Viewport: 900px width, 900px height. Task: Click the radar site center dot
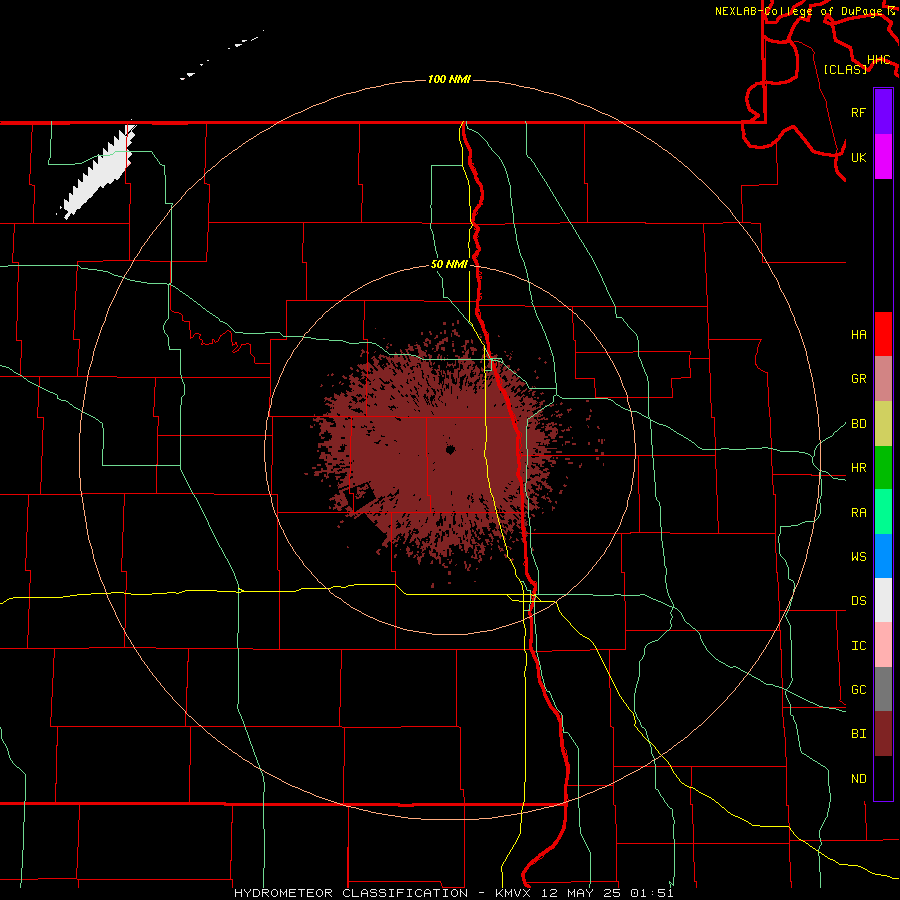(x=451, y=449)
